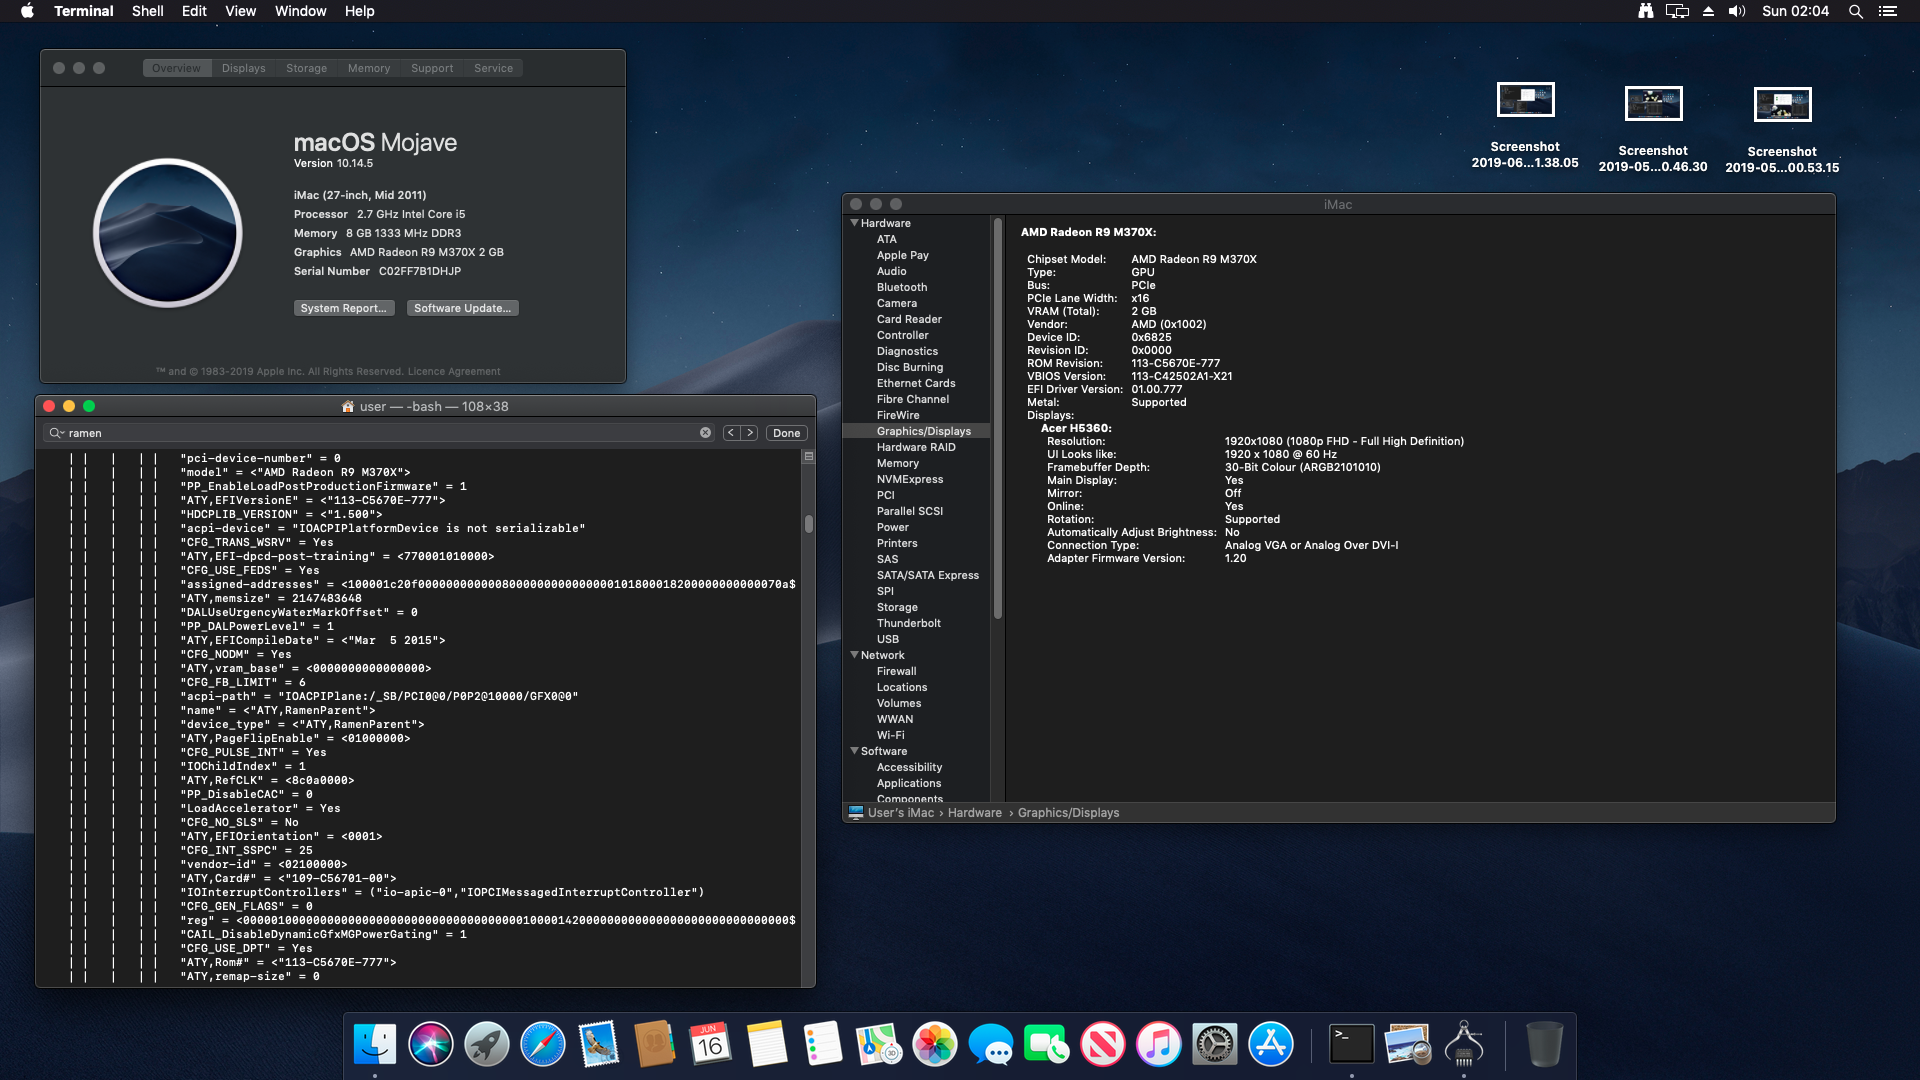Click the volume icon in menu bar

(1737, 11)
